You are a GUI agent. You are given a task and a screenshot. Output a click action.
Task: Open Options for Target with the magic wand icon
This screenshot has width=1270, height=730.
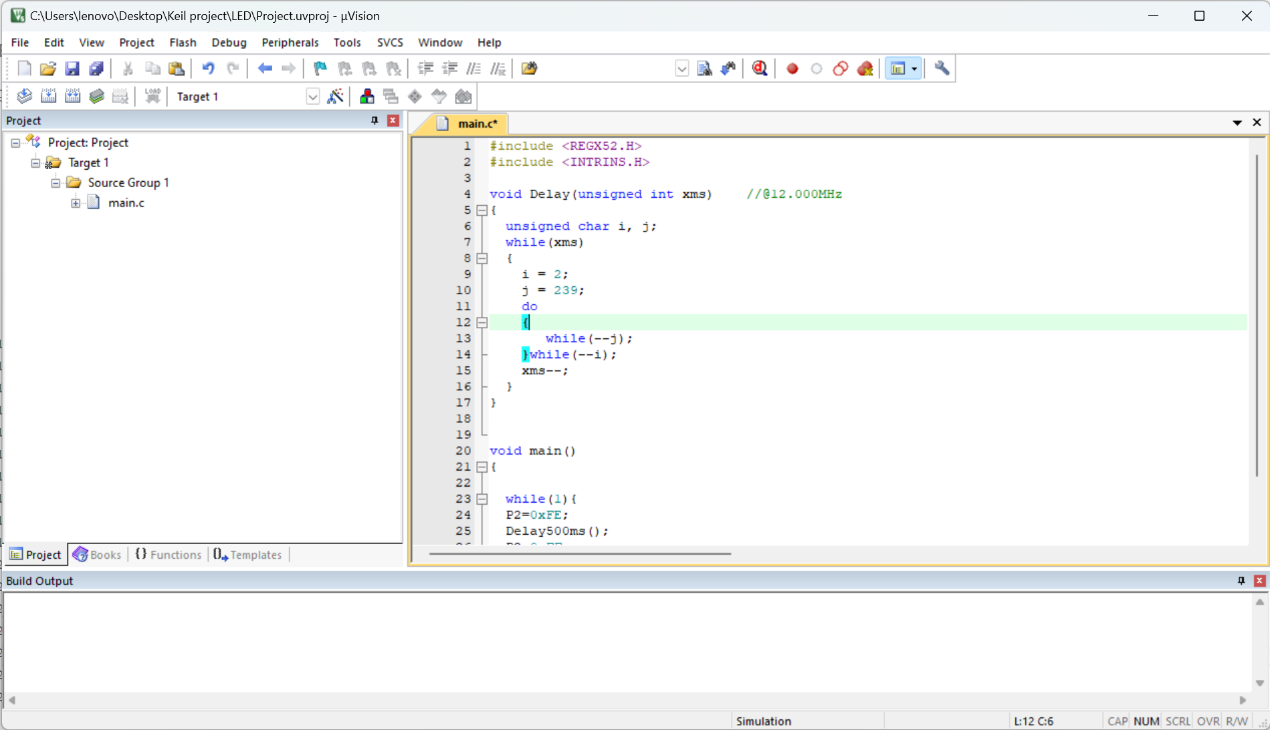pos(336,97)
